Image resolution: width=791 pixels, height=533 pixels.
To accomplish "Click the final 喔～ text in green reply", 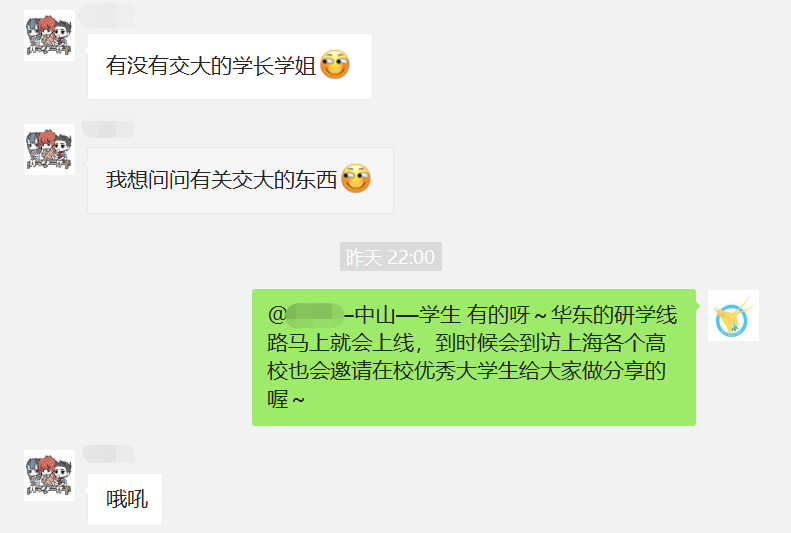I will (x=286, y=400).
